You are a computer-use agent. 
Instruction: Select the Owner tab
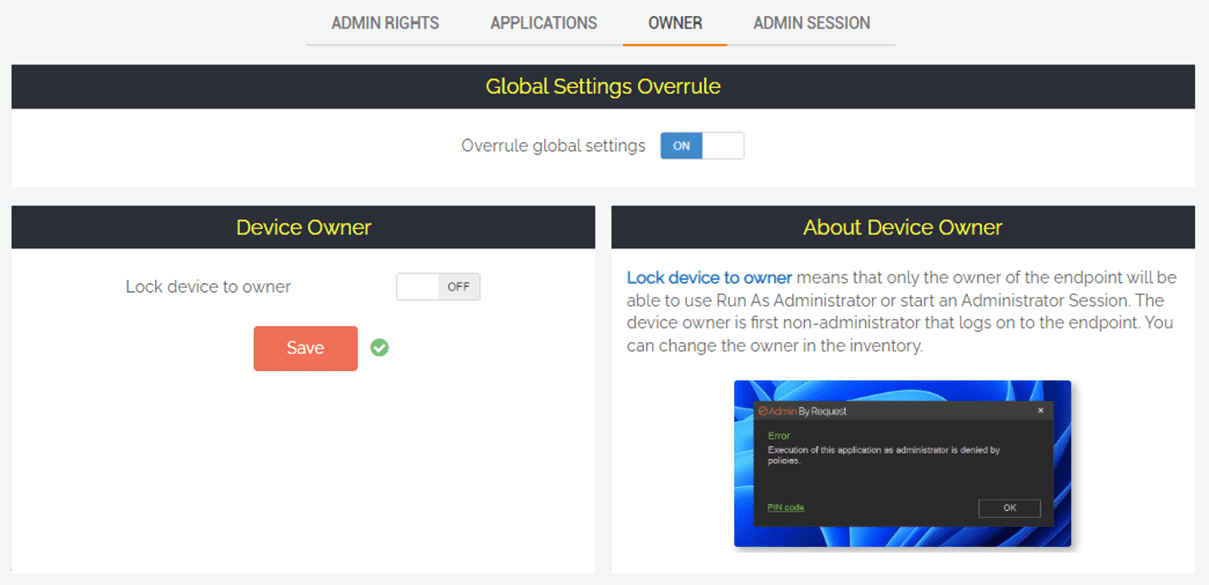click(x=675, y=23)
